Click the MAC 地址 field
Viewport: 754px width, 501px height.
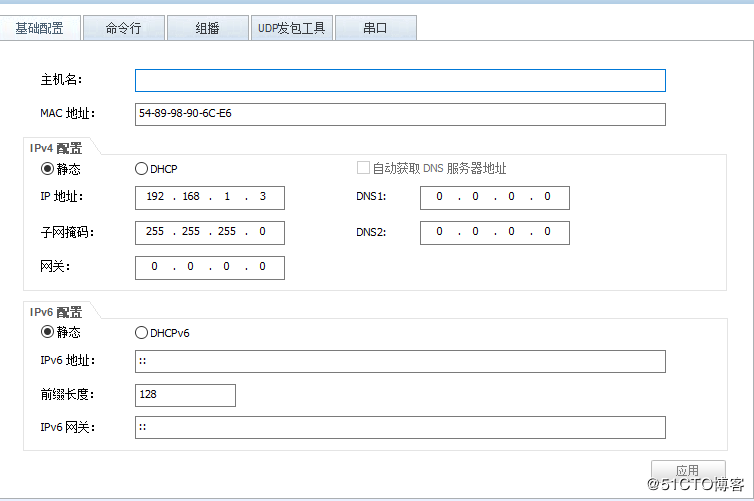pyautogui.click(x=400, y=114)
